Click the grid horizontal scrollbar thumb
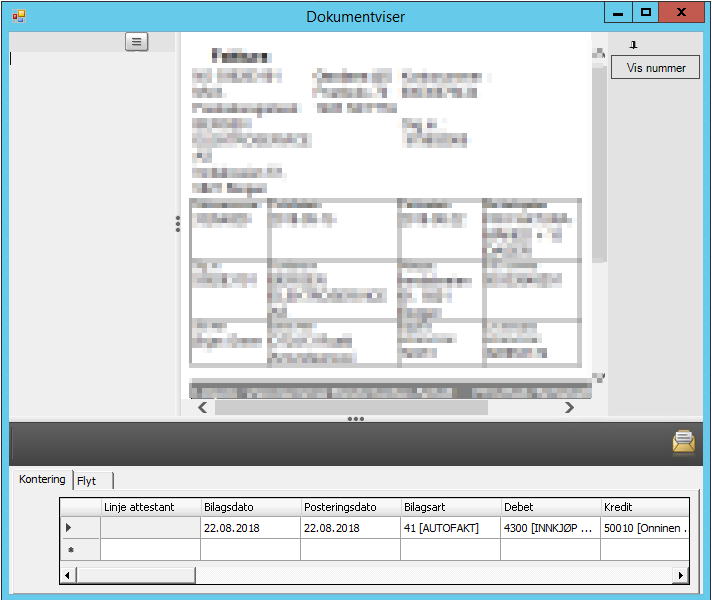This screenshot has width=712, height=600. pyautogui.click(x=135, y=575)
